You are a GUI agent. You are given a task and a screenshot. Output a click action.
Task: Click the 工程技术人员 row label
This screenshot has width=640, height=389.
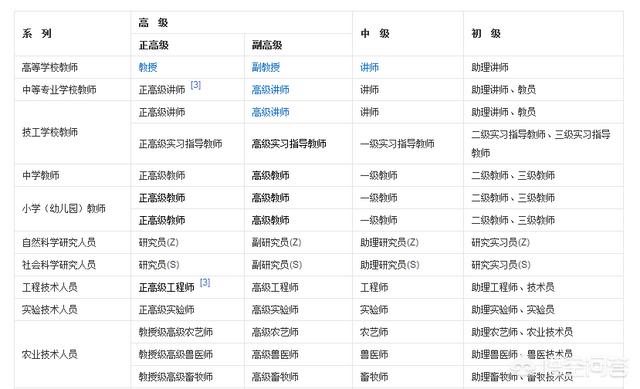(x=50, y=287)
